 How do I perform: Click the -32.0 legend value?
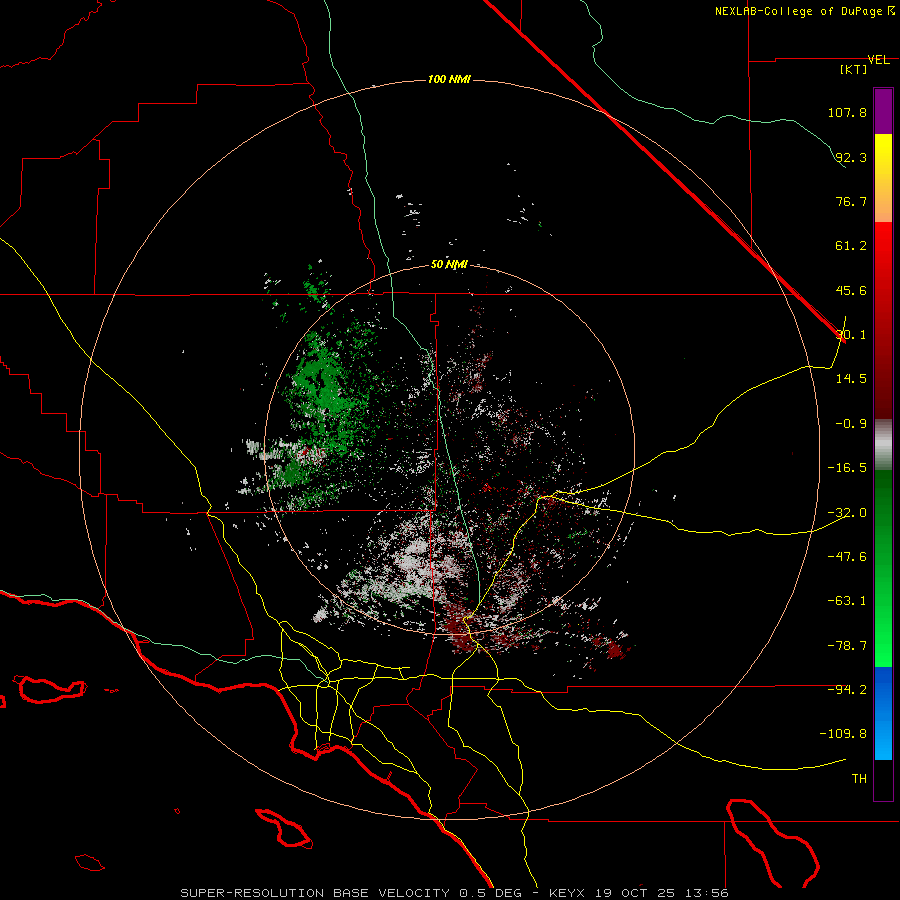coord(847,513)
